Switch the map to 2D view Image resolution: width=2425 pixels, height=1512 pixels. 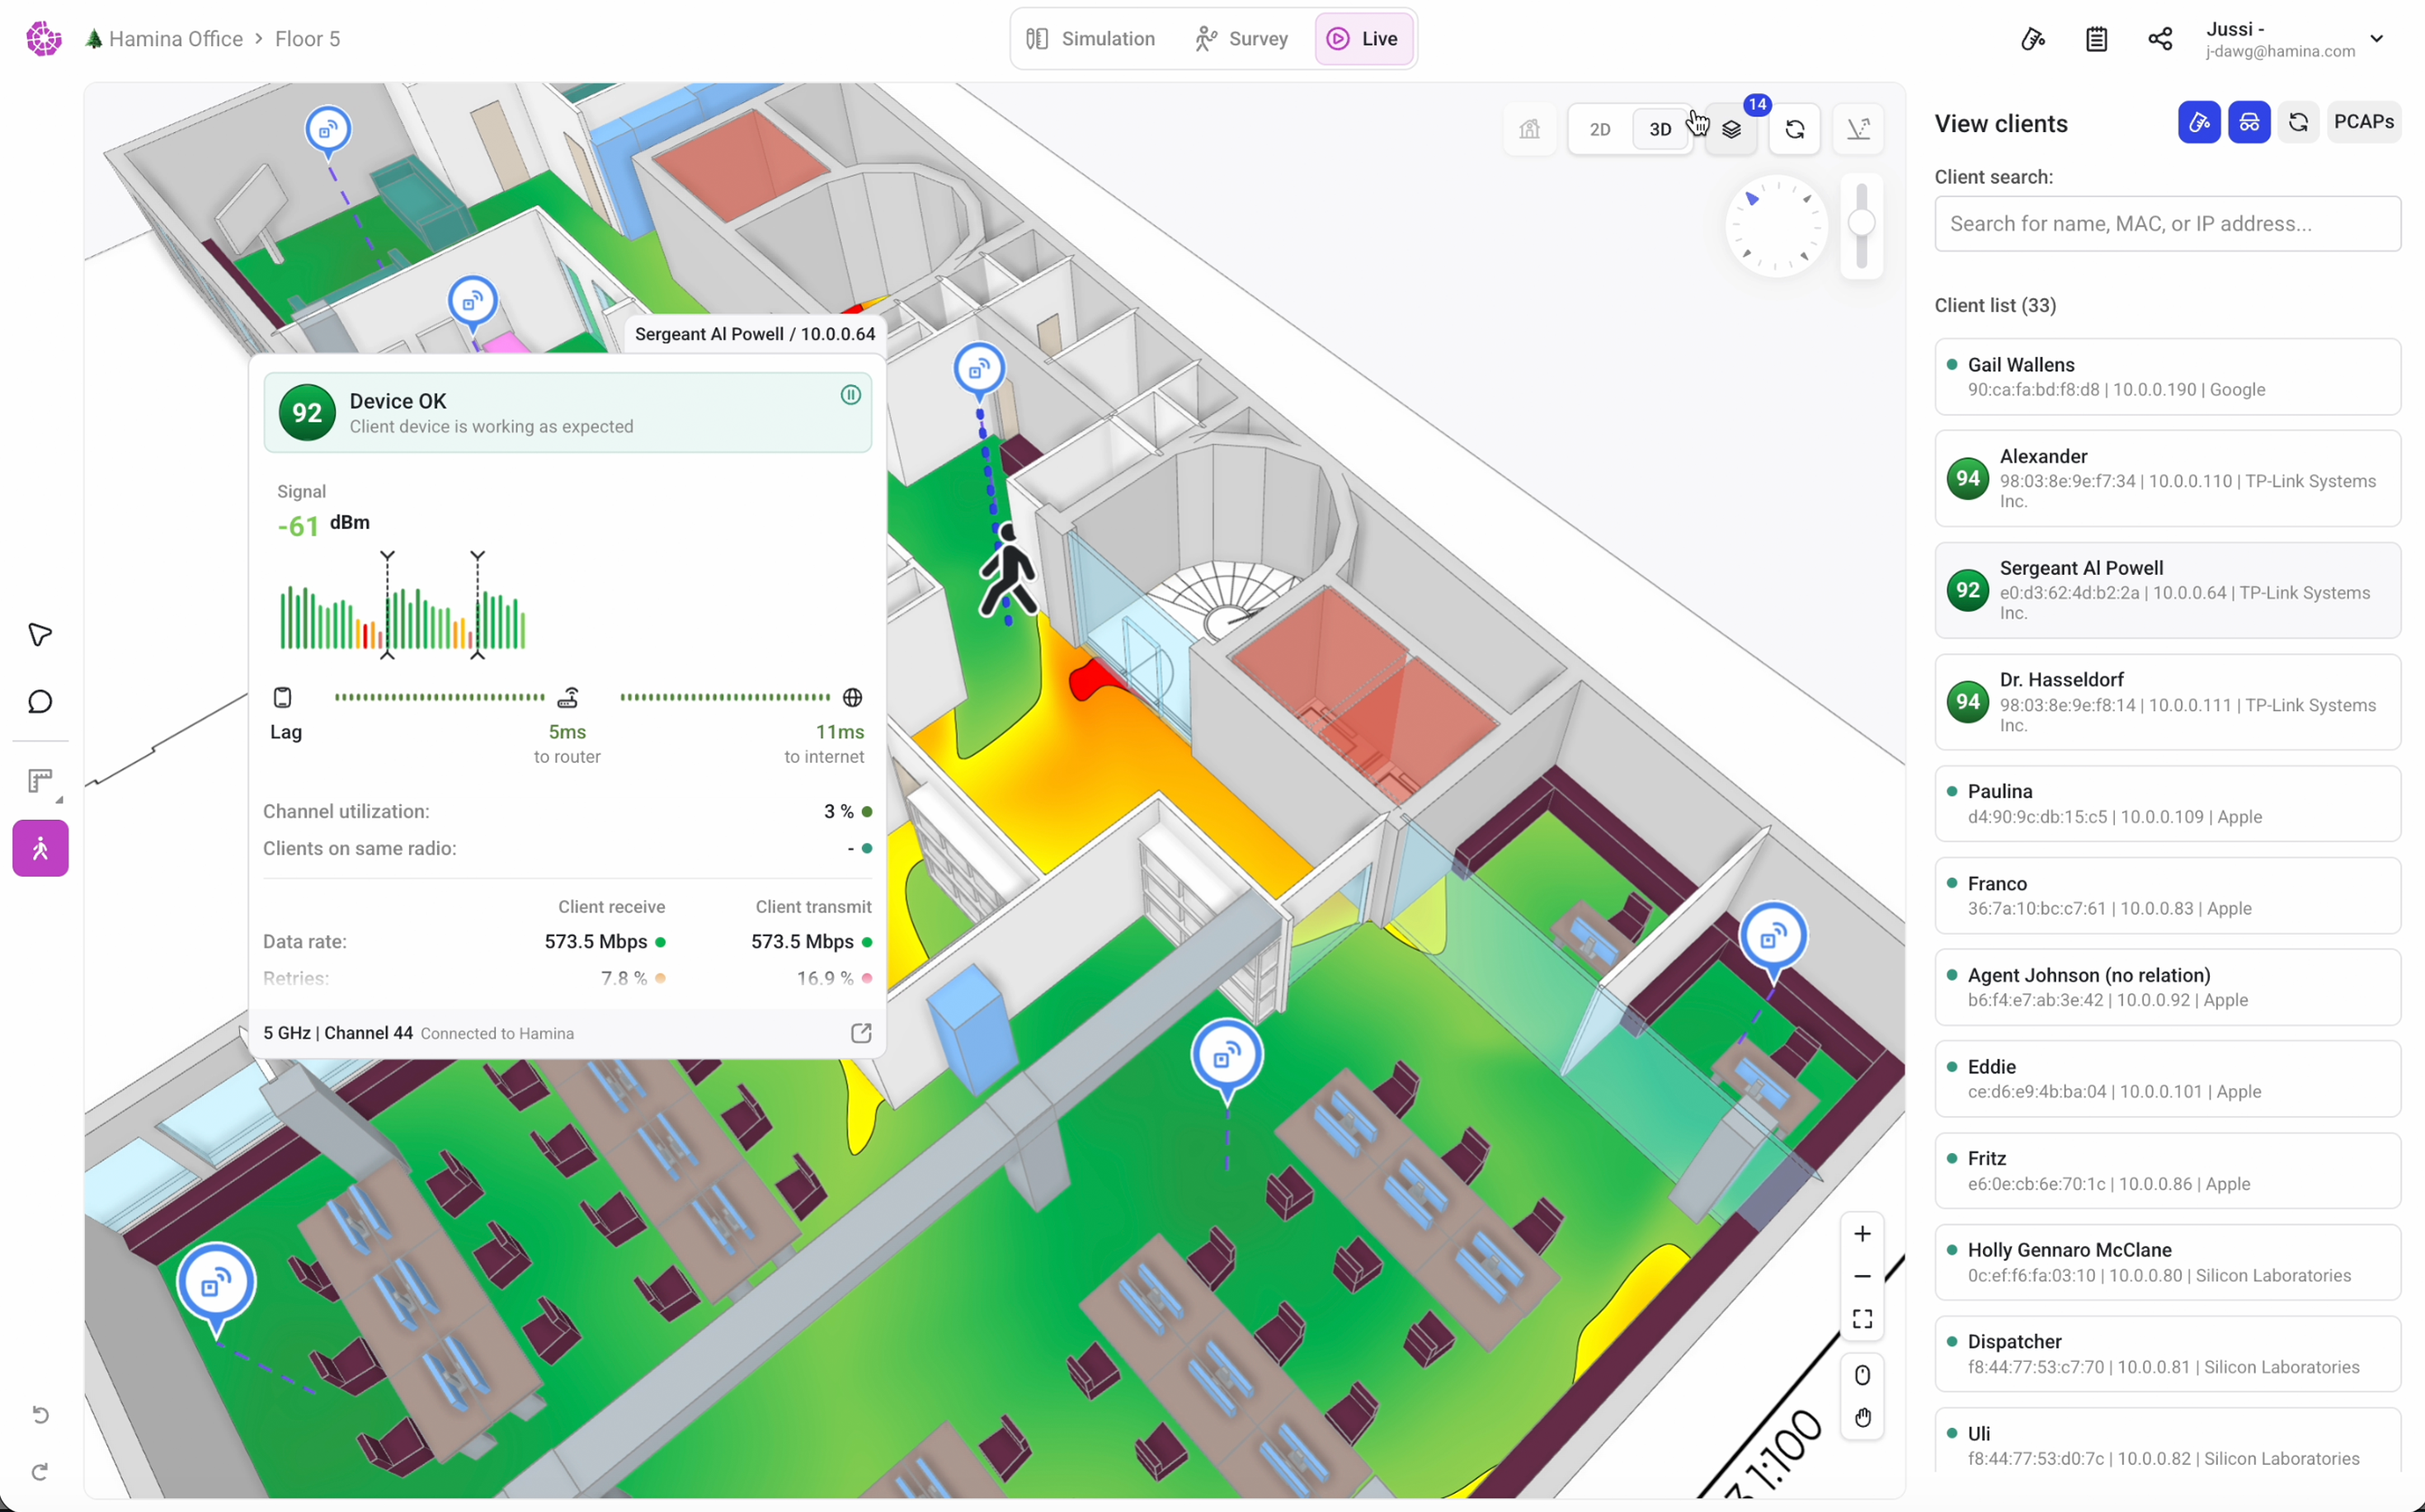[x=1600, y=129]
